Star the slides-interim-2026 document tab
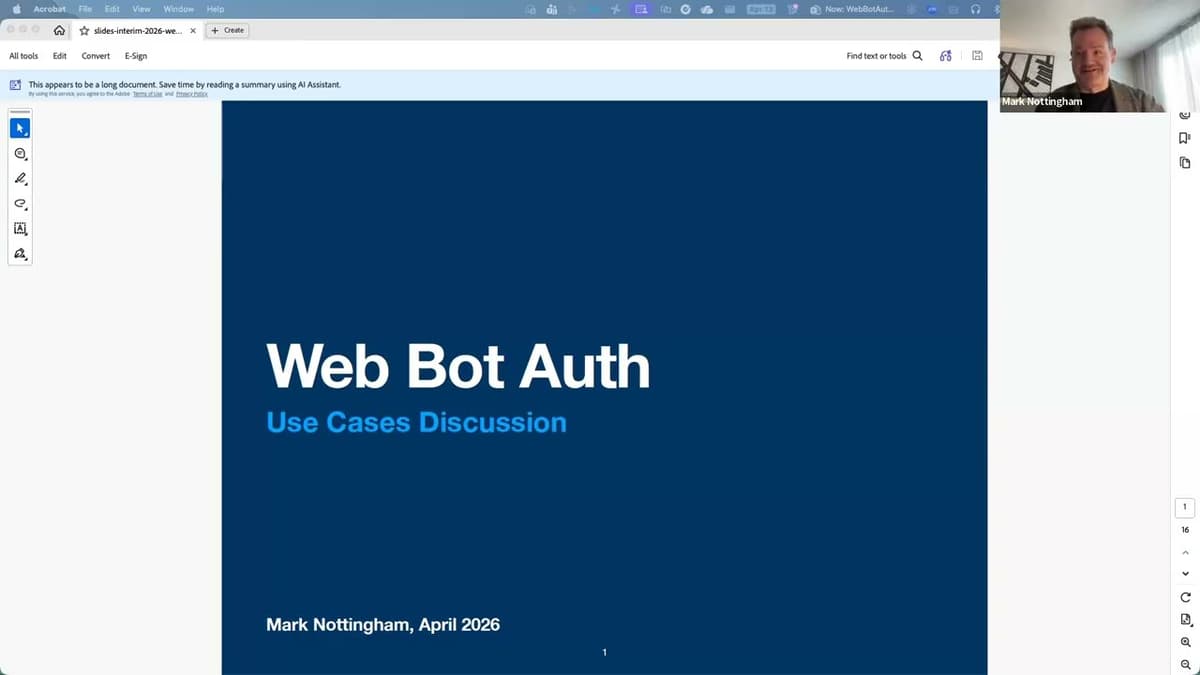This screenshot has width=1200, height=675. [84, 30]
